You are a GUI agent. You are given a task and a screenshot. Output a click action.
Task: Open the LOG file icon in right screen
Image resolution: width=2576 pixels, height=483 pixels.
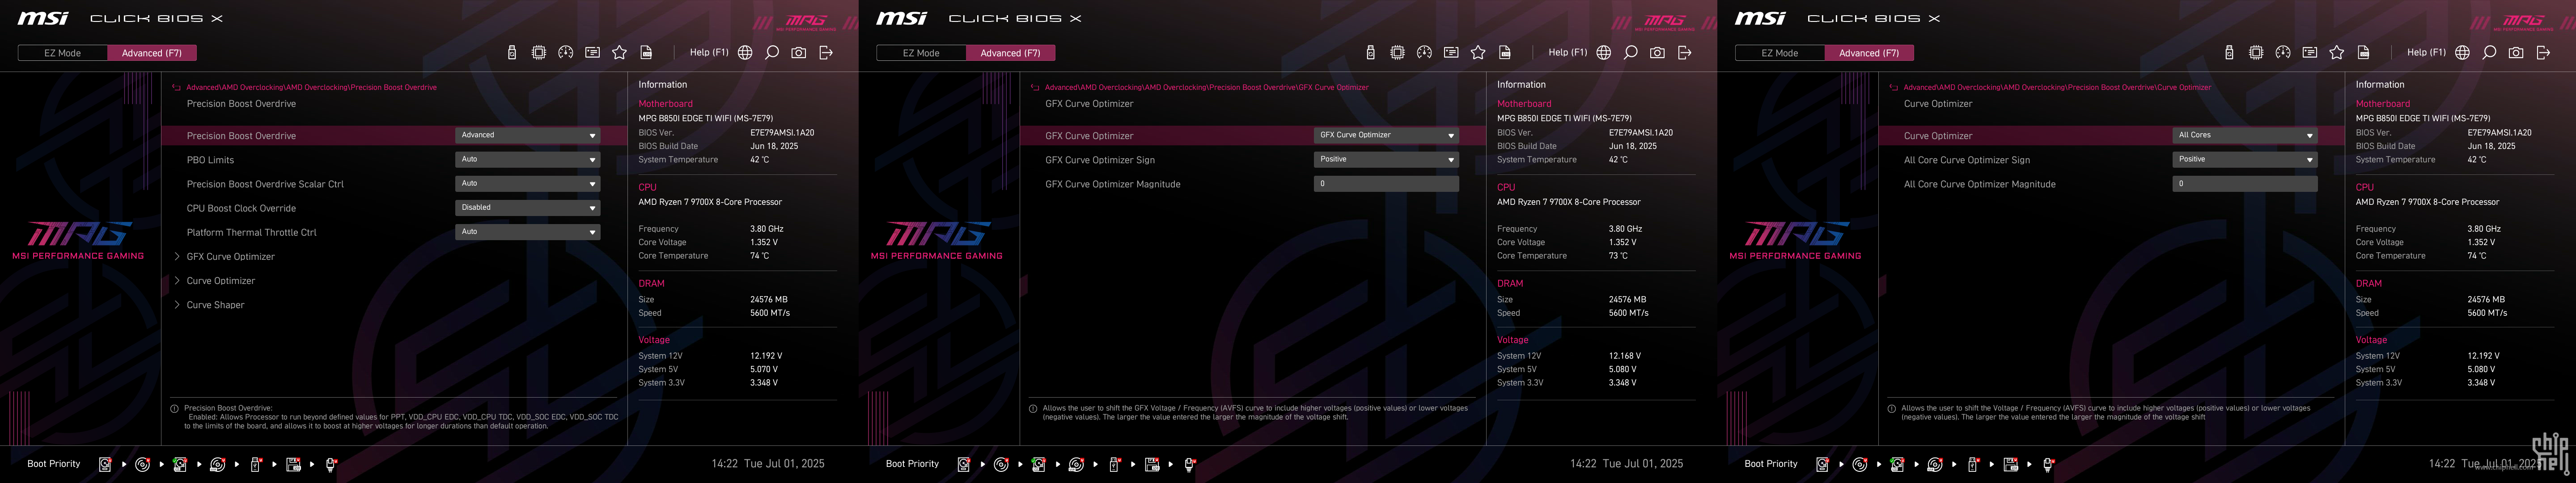tap(2364, 53)
